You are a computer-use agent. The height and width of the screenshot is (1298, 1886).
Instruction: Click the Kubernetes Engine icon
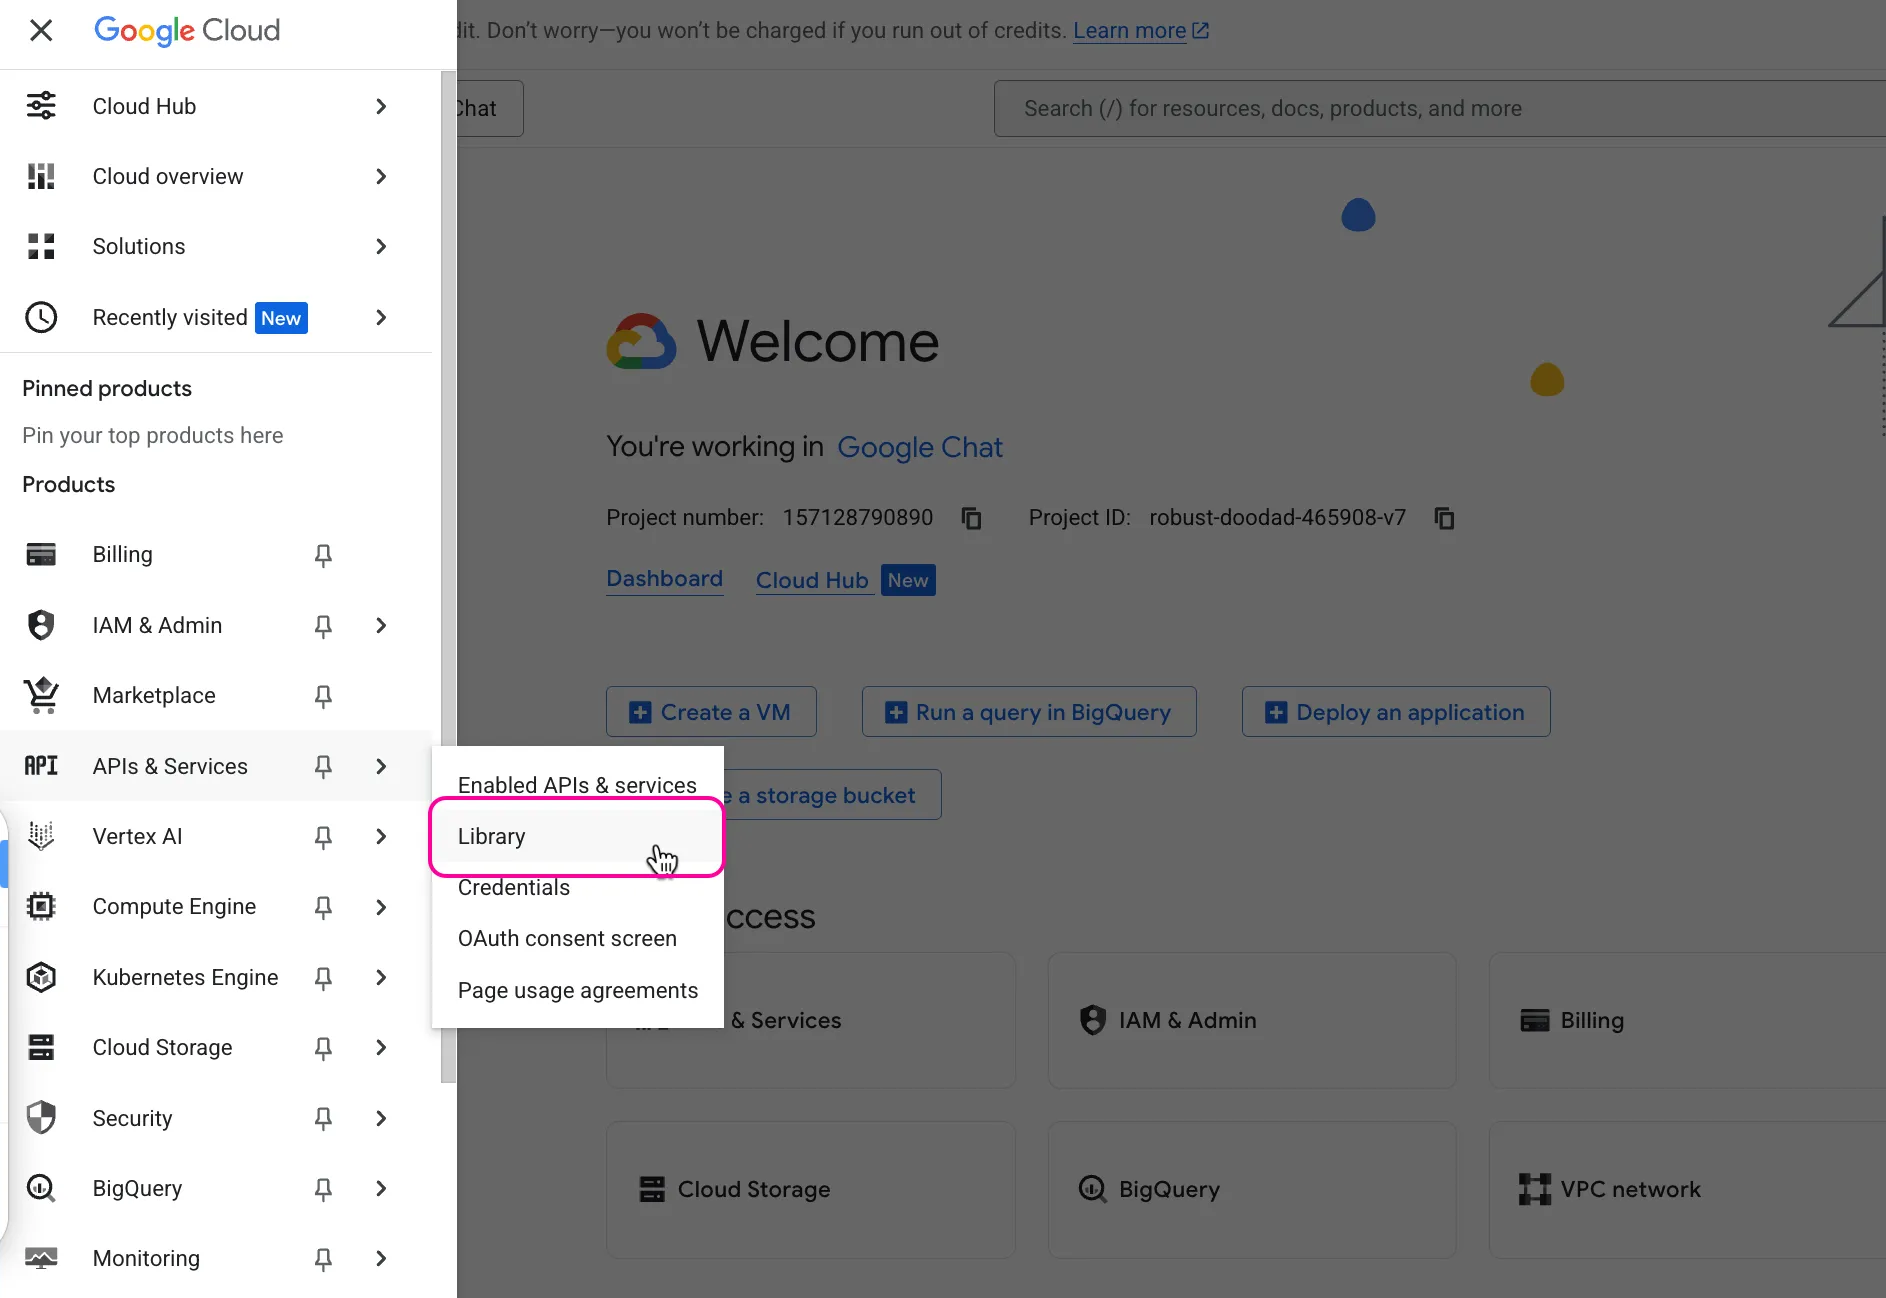pyautogui.click(x=41, y=977)
